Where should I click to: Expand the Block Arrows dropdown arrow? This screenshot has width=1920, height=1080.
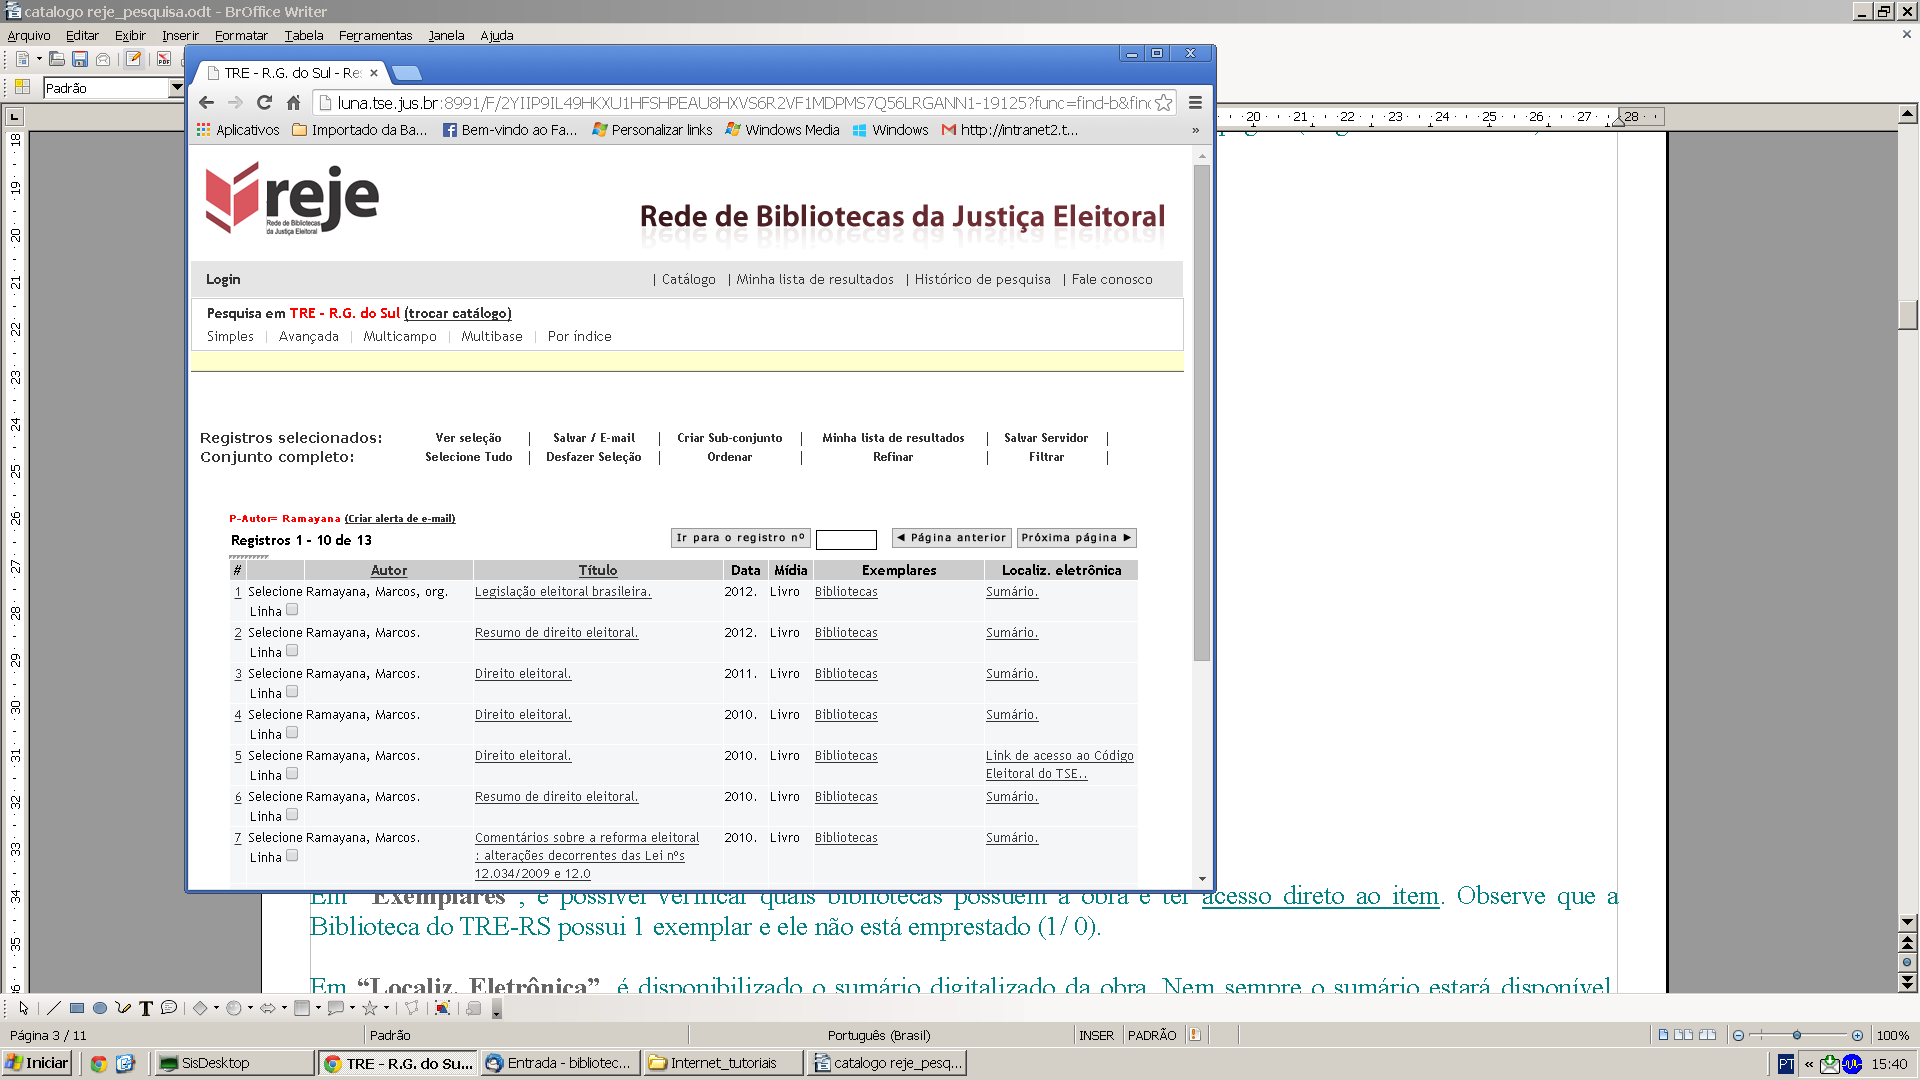pyautogui.click(x=284, y=1008)
